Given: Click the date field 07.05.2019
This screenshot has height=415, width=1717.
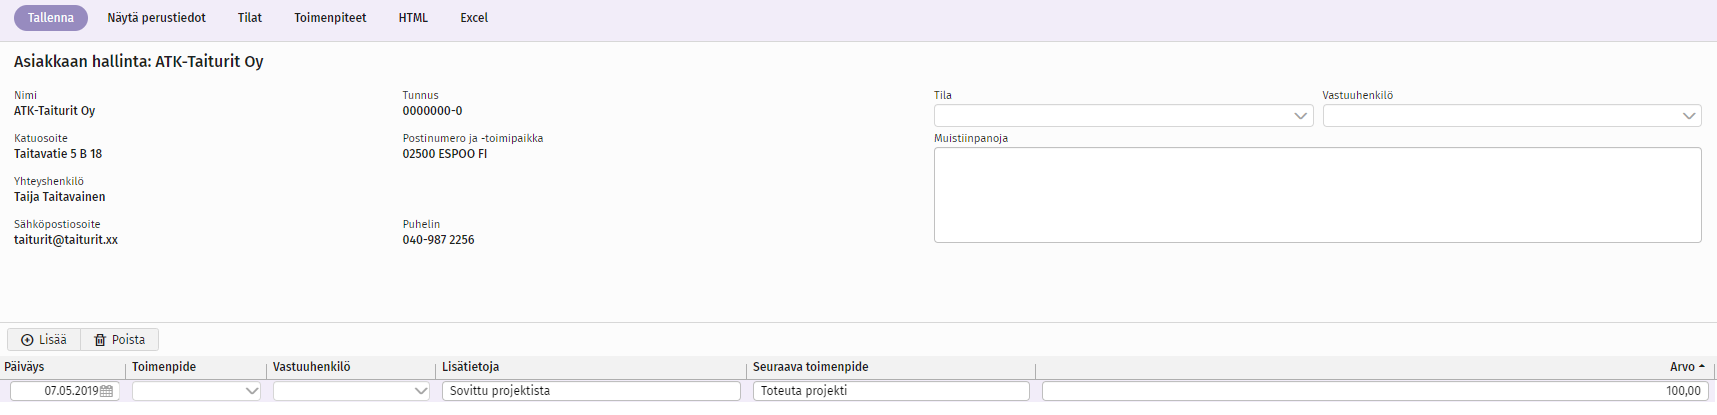Looking at the screenshot, I should click(65, 391).
